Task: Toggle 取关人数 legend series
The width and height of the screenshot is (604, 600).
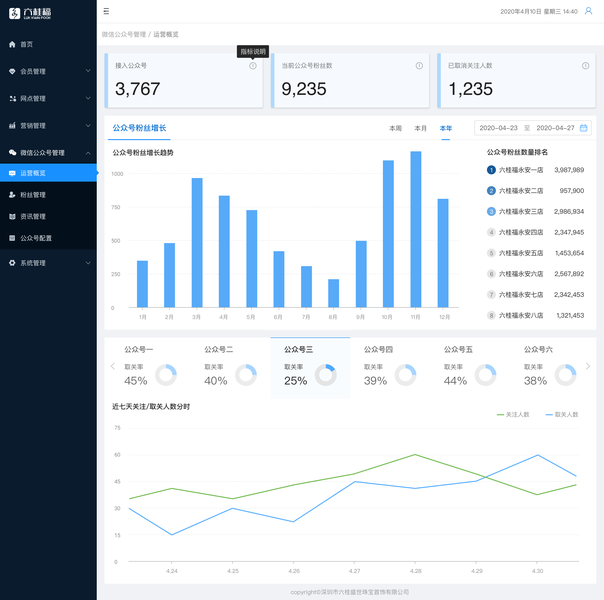Action: [x=562, y=414]
